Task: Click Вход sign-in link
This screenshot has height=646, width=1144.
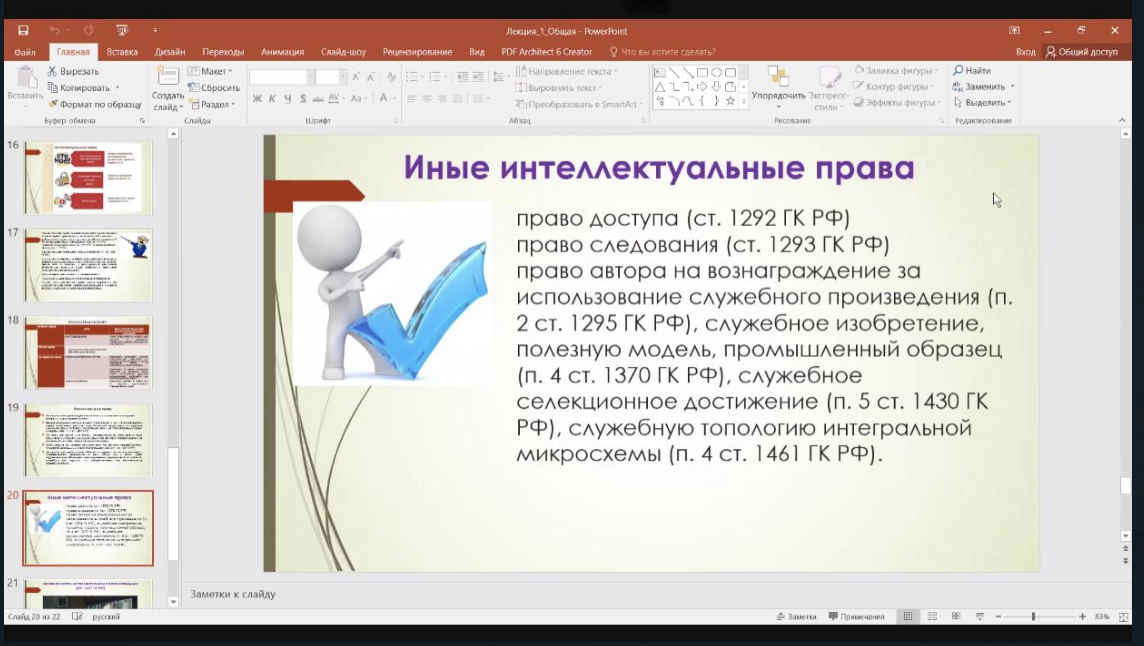Action: [x=1025, y=52]
